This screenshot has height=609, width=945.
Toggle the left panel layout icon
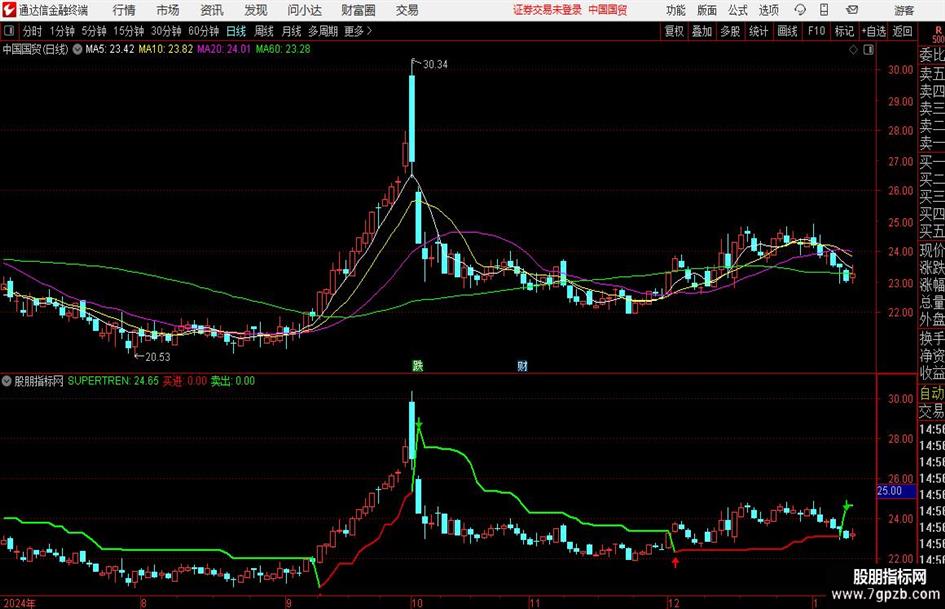pos(9,31)
